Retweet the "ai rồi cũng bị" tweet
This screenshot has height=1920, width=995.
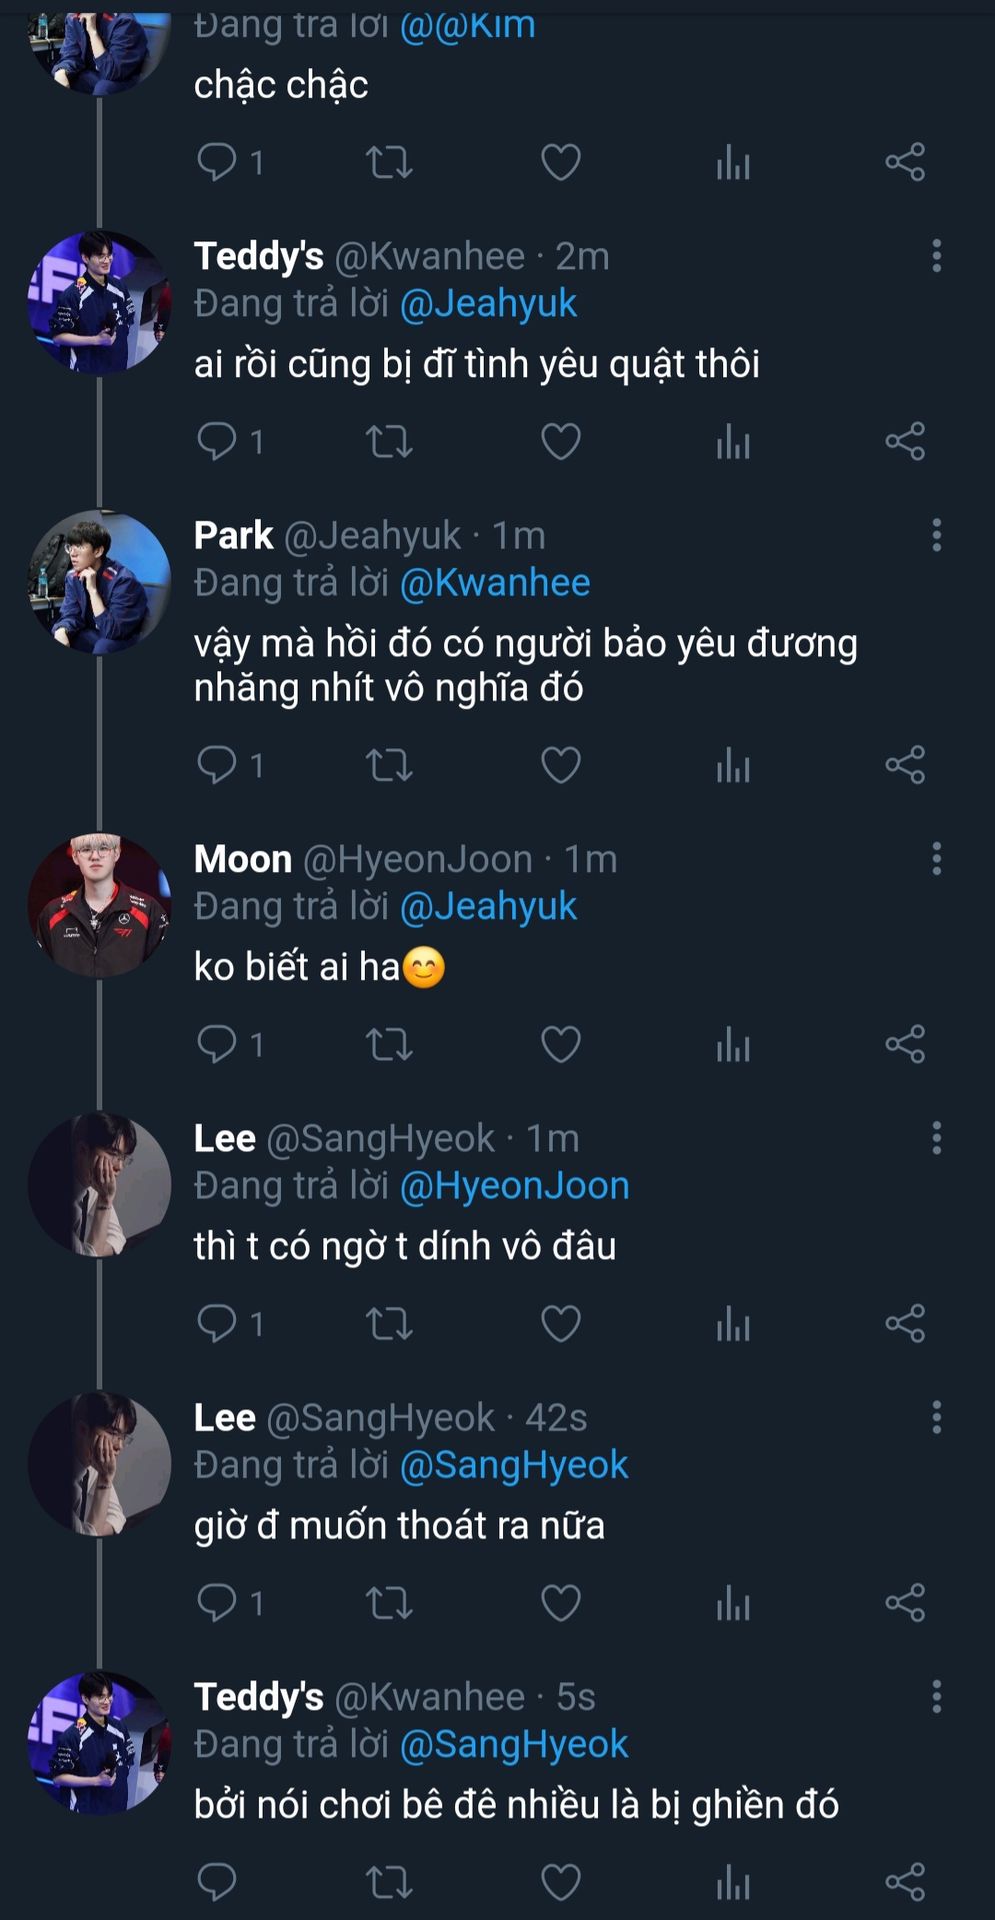389,441
